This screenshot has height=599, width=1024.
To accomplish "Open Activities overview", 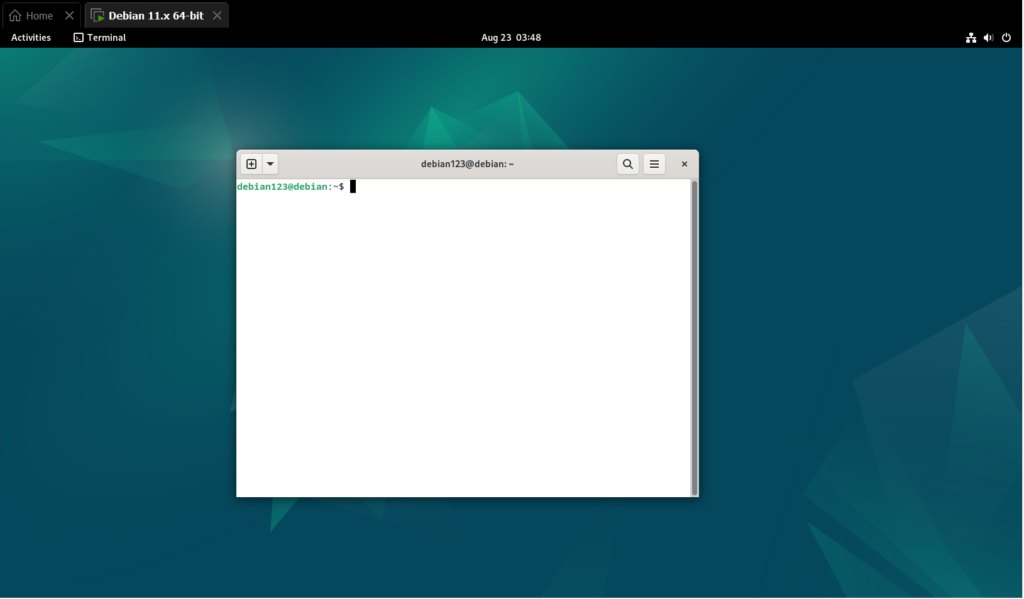I will [x=30, y=37].
